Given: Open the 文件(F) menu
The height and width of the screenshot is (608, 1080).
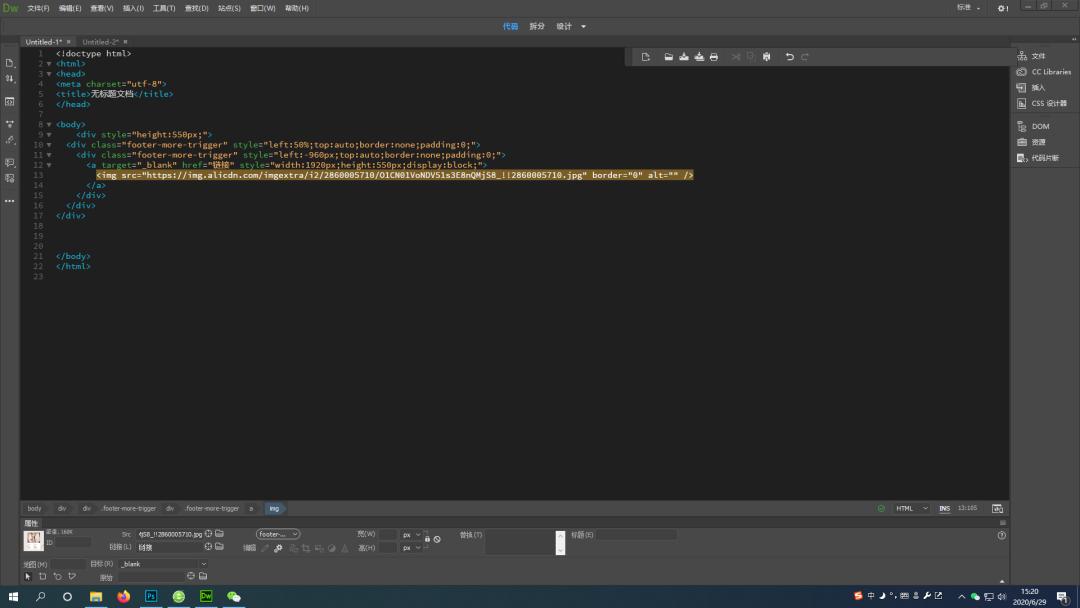Looking at the screenshot, I should coord(38,8).
